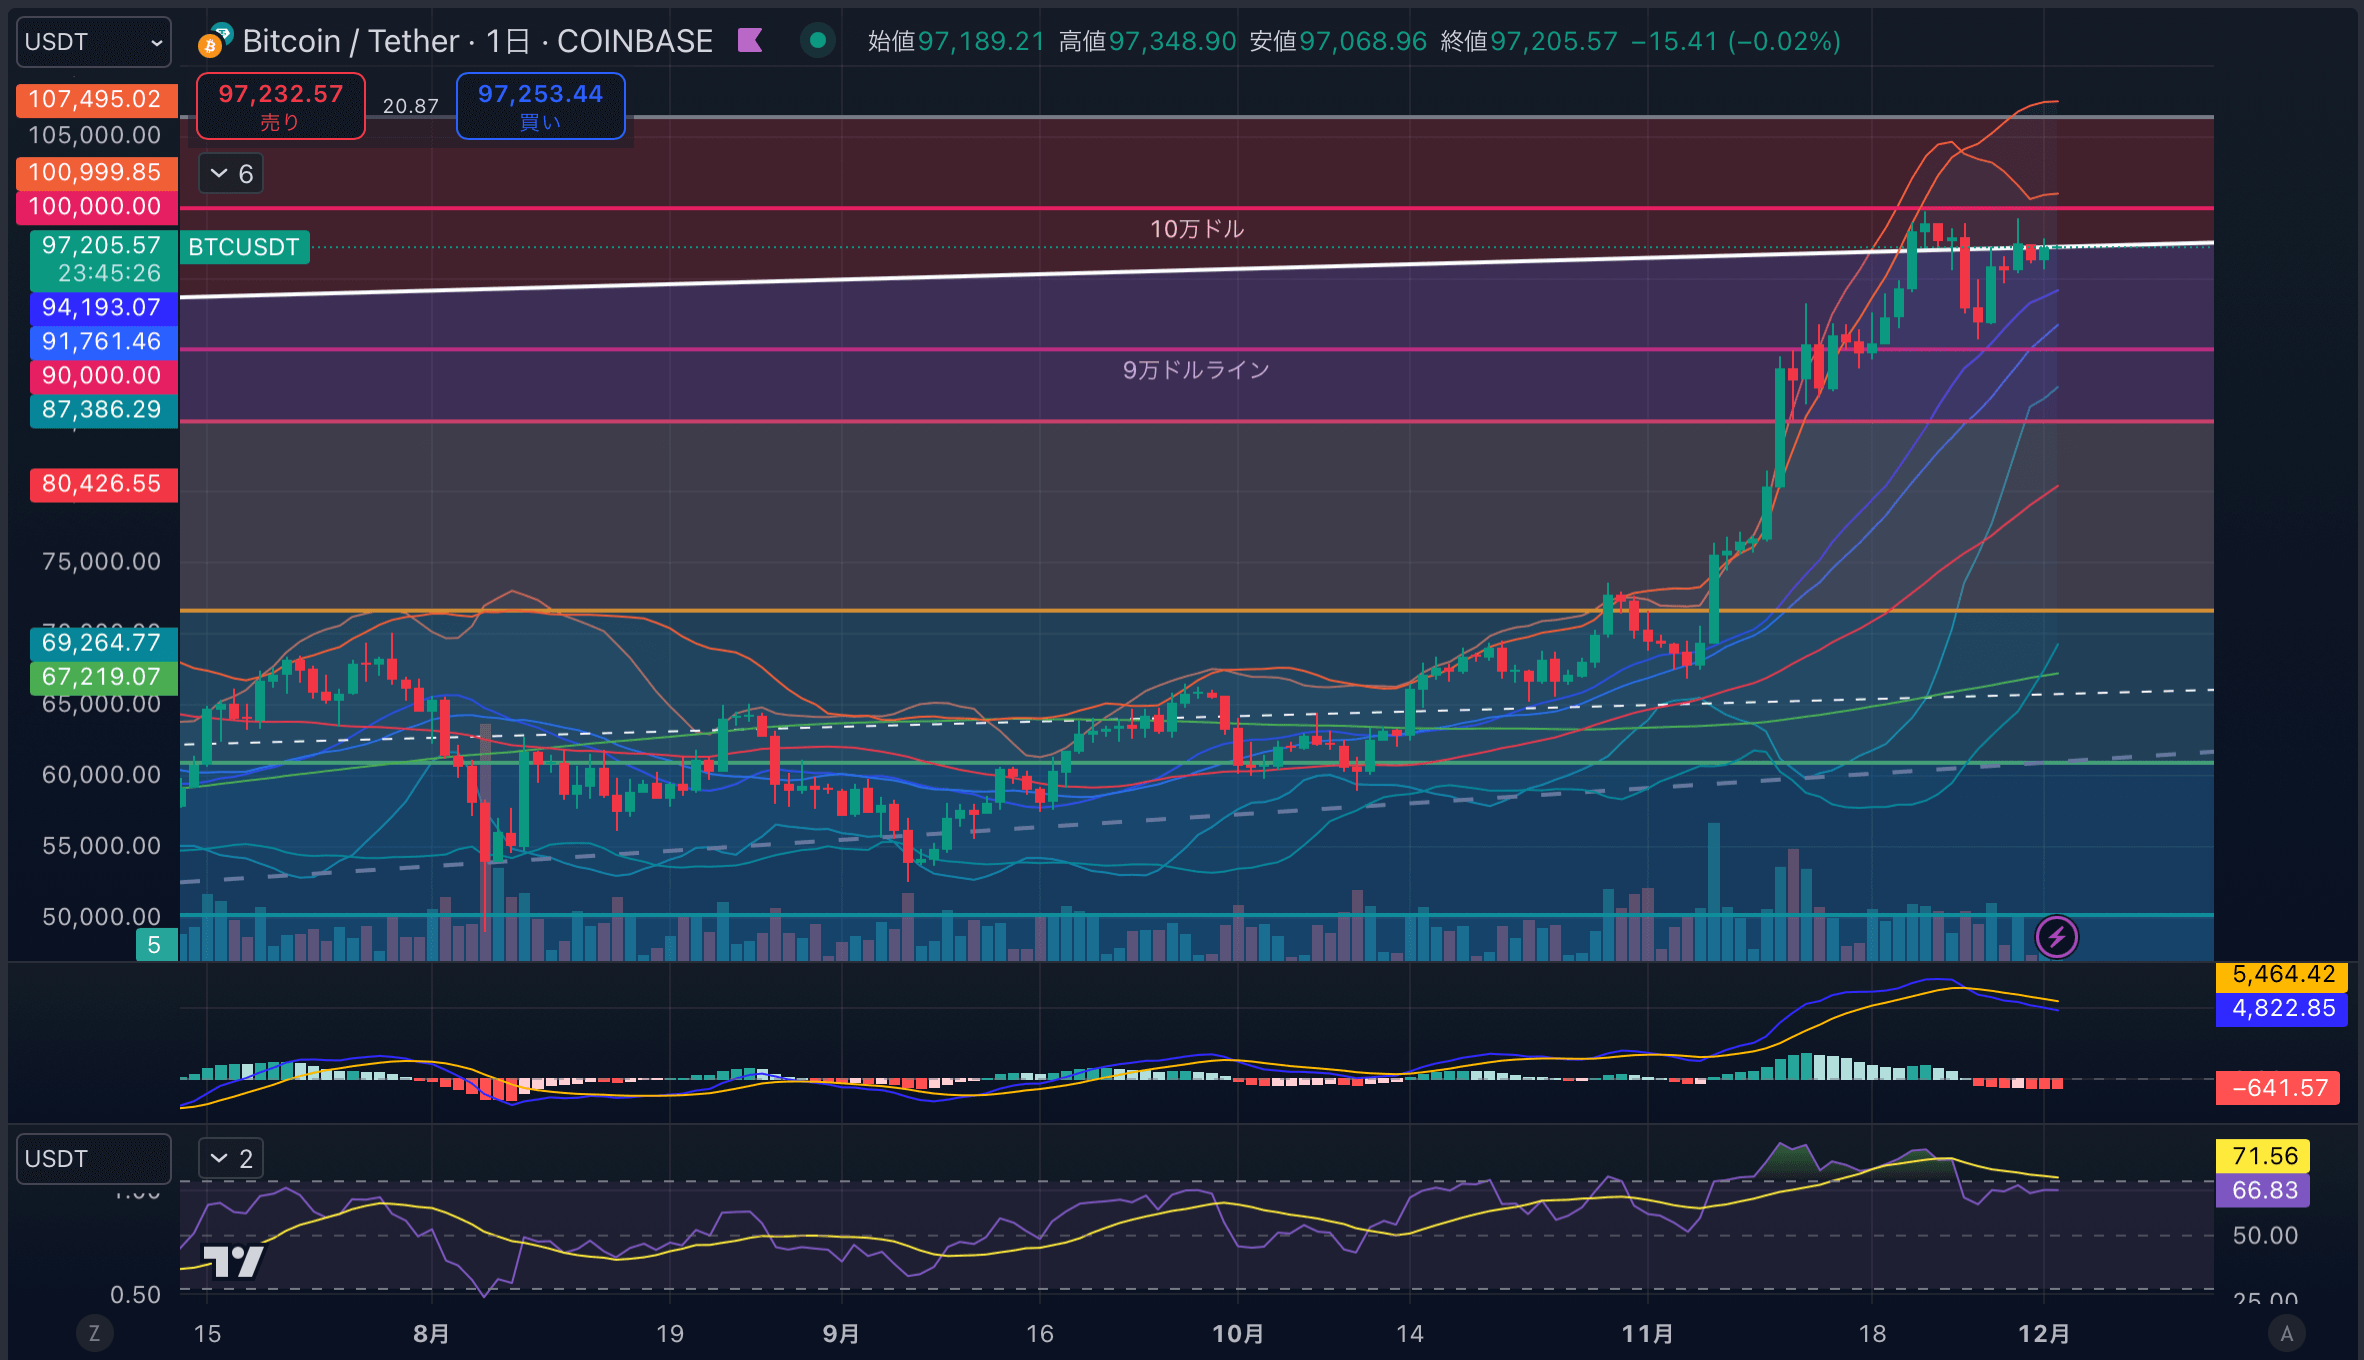Open the USDT currency dropdown at top

click(93, 42)
